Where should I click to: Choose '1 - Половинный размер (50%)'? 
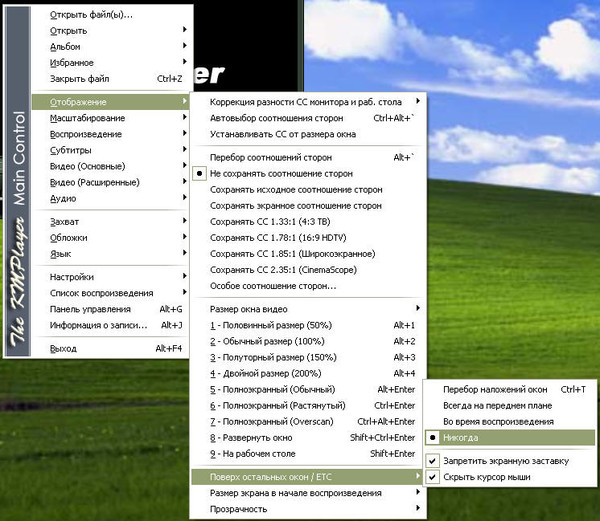(x=308, y=325)
